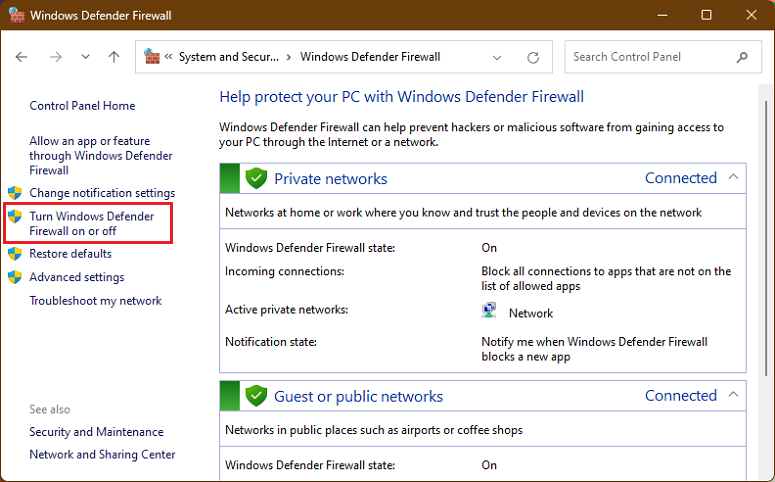Click shield icon beside Turn Firewall on or off

[x=15, y=217]
